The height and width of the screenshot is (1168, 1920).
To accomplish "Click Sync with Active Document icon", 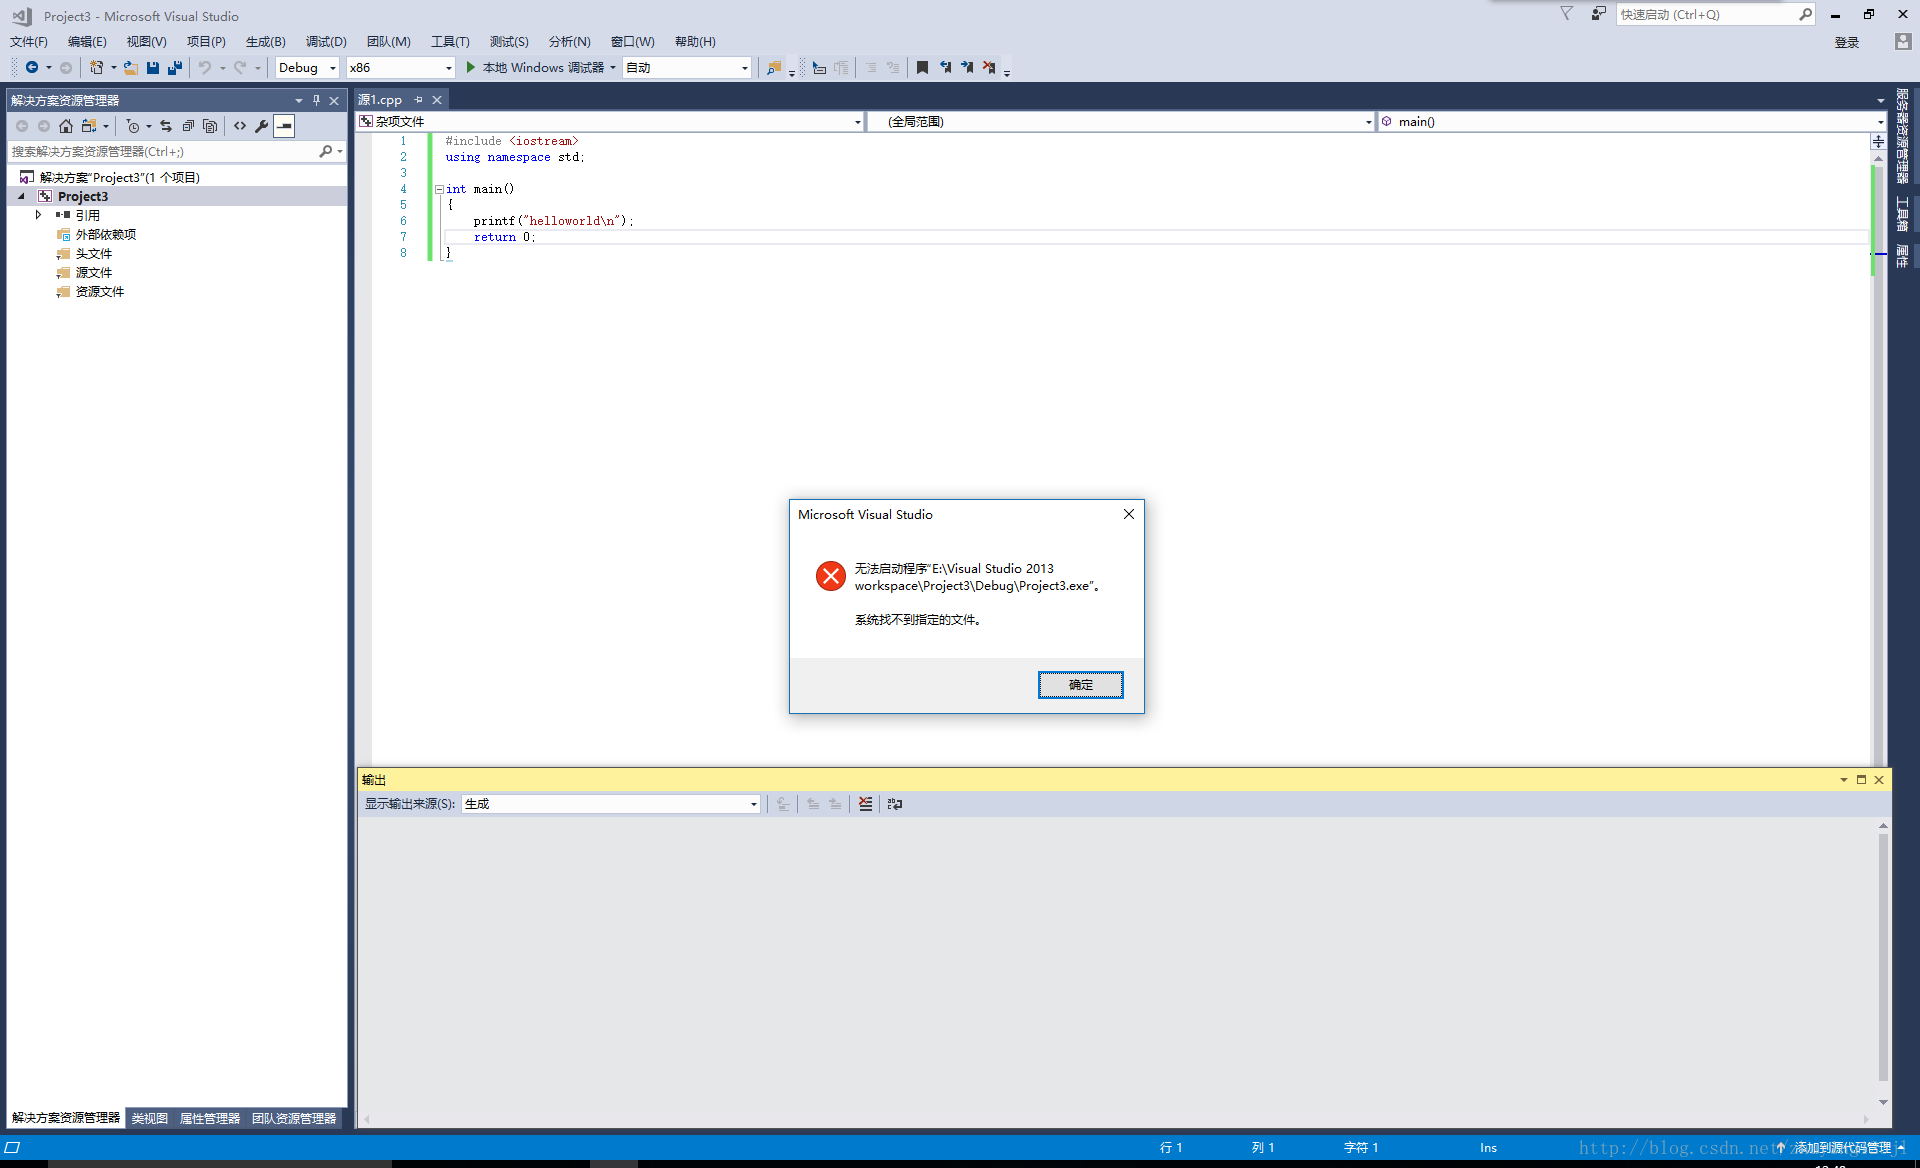I will (166, 126).
